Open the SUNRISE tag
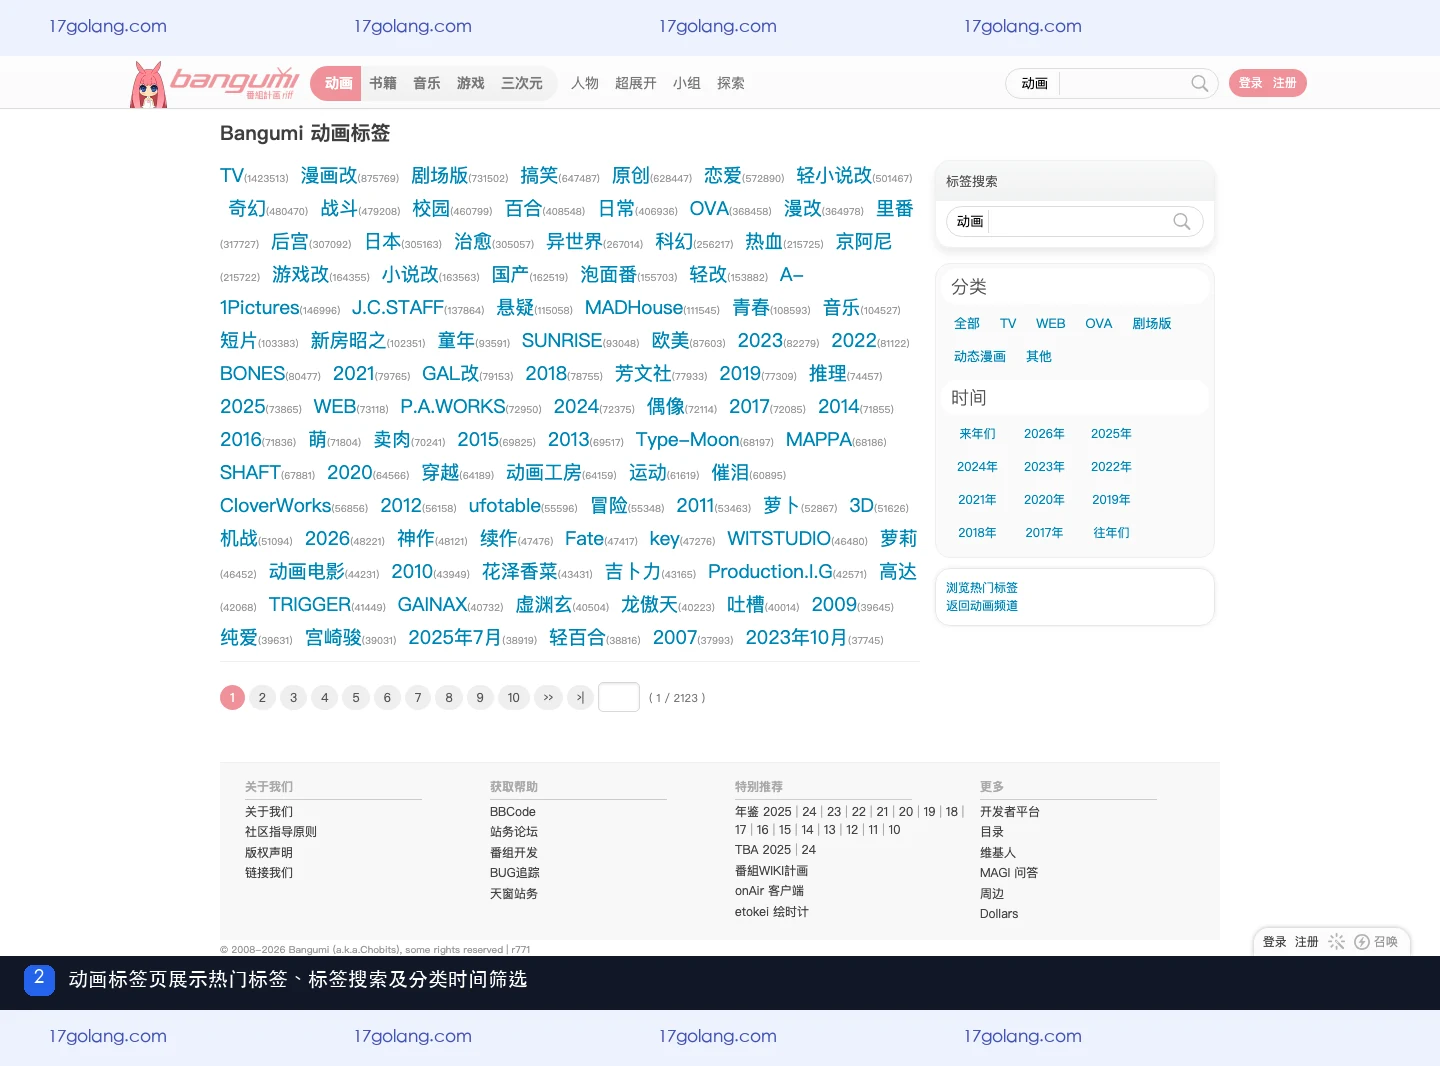 [x=562, y=340]
